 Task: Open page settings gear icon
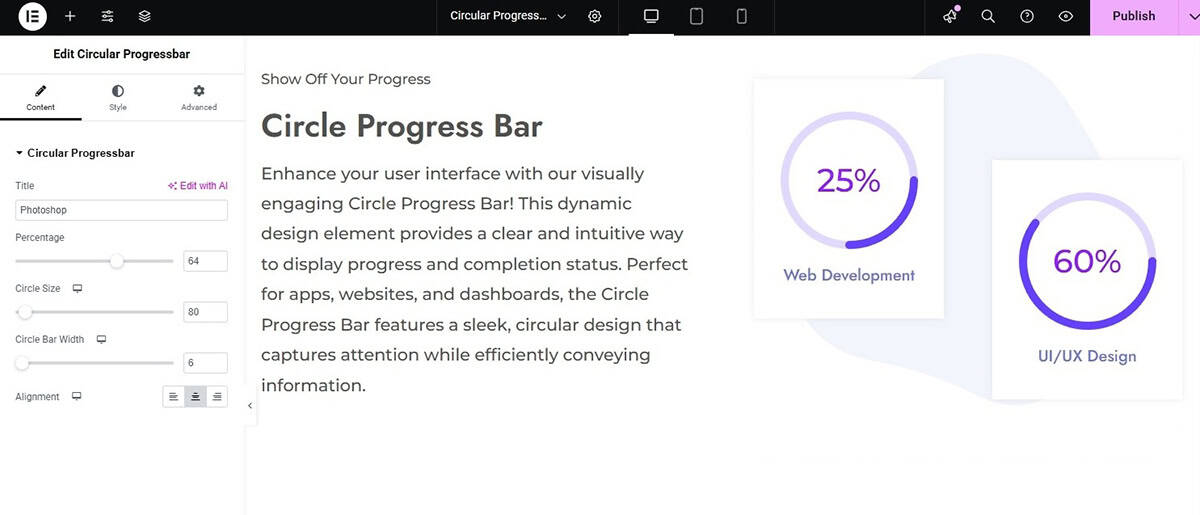pos(595,16)
